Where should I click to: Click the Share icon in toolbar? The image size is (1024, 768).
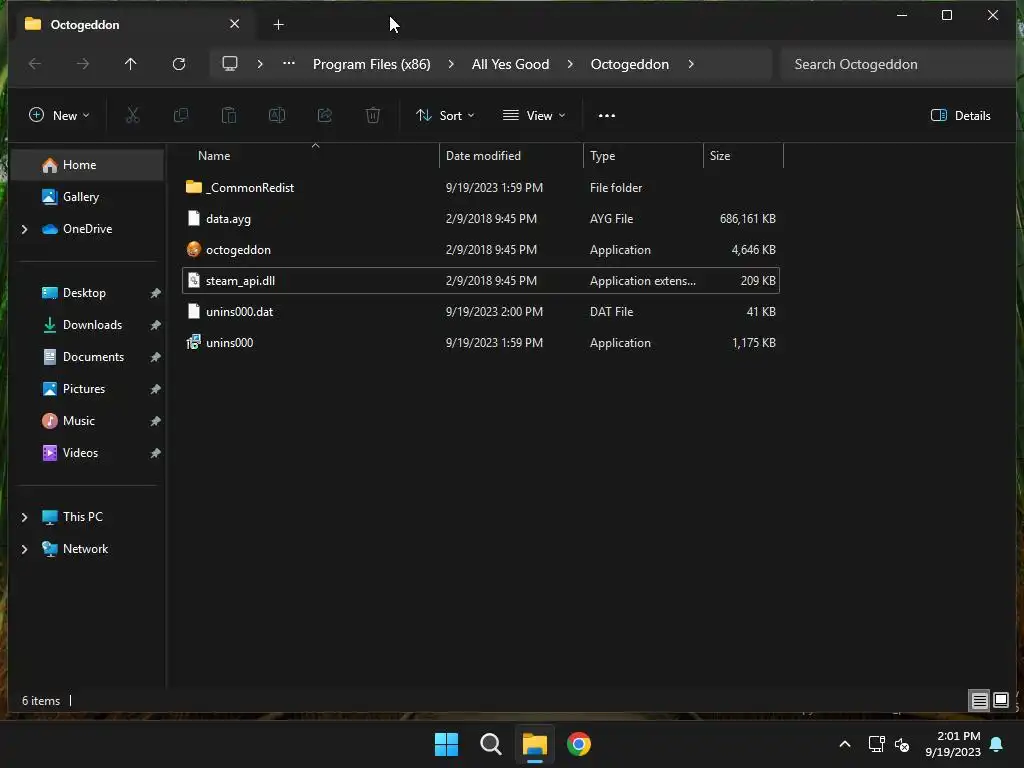coord(325,116)
